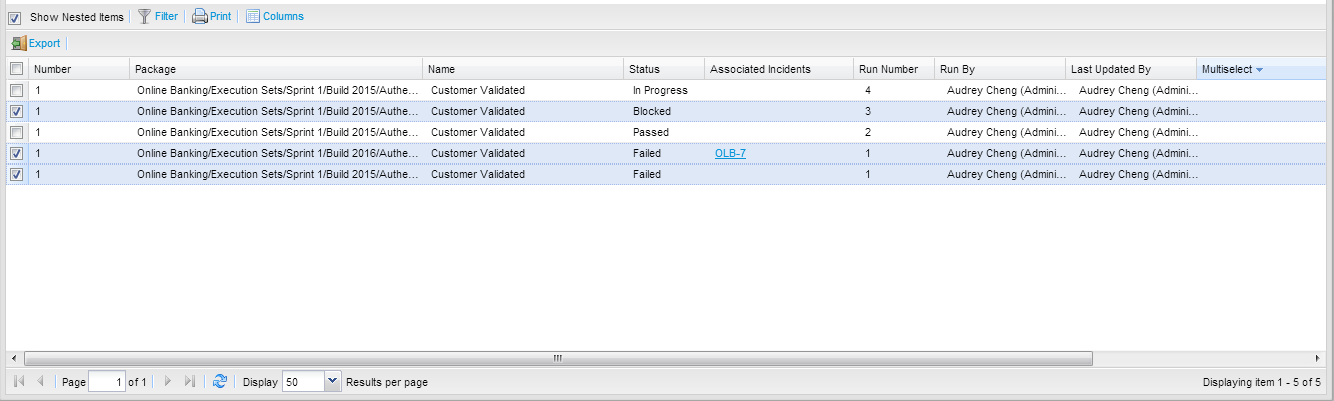Screen dimensions: 1334x401
Task: Expand the results per page dropdown
Action: pos(333,382)
